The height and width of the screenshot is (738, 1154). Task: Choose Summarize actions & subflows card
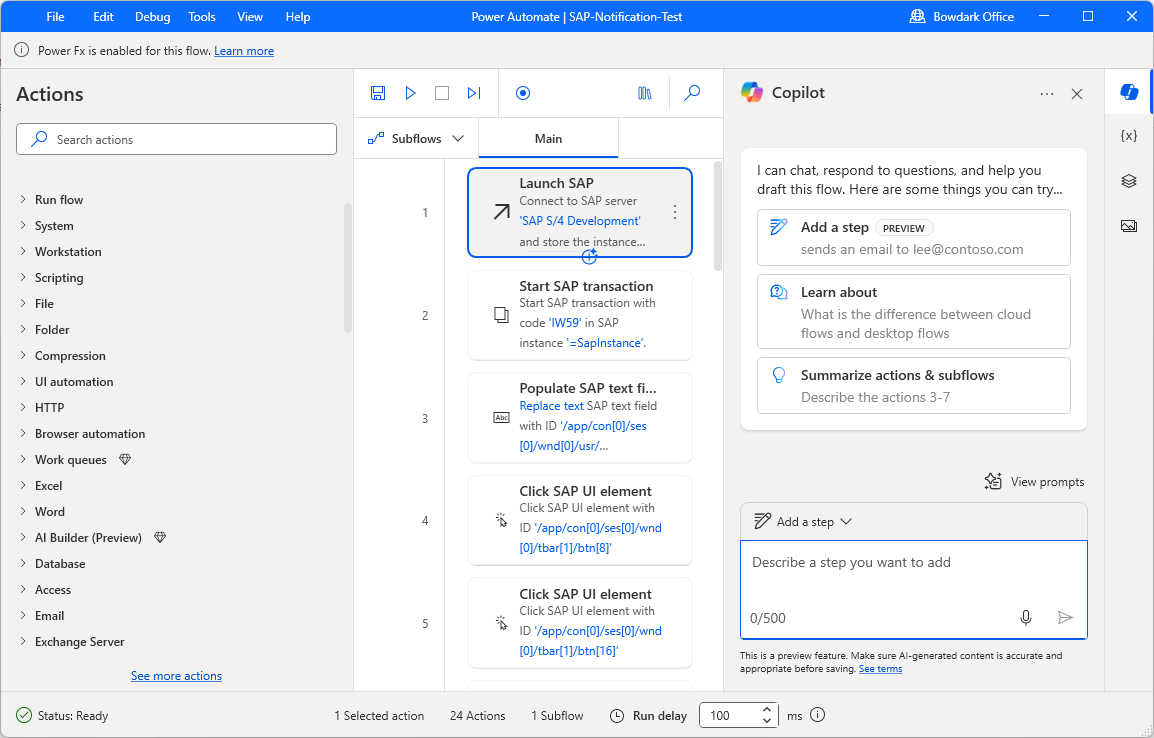tap(913, 386)
